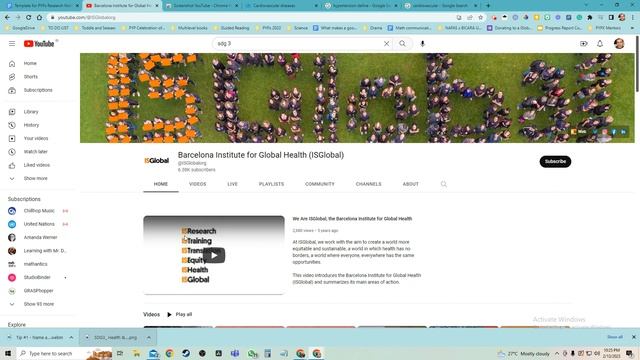640x360 pixels.
Task: Open options arrow for Tip #1 download
Action: point(71,338)
